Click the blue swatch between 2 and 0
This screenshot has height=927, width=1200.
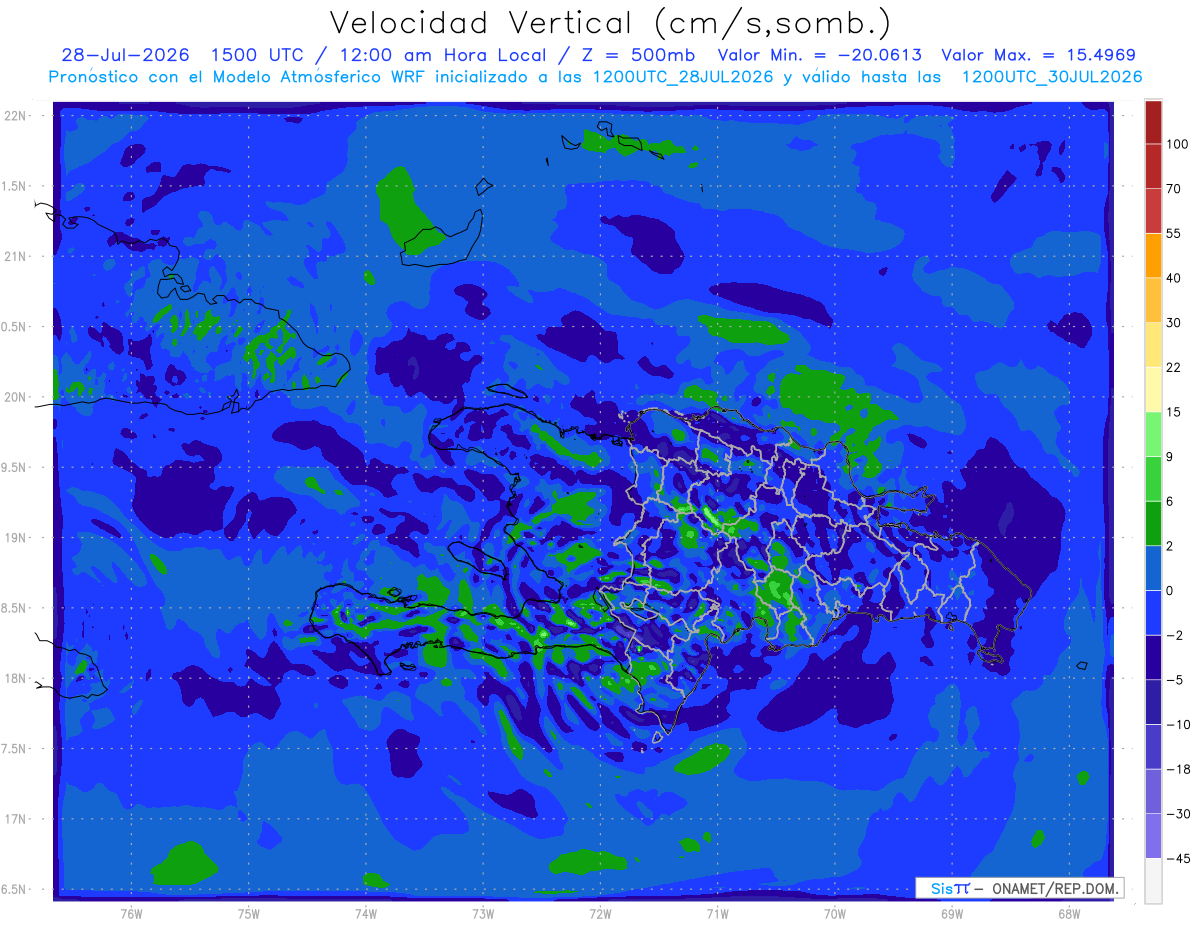[1153, 568]
